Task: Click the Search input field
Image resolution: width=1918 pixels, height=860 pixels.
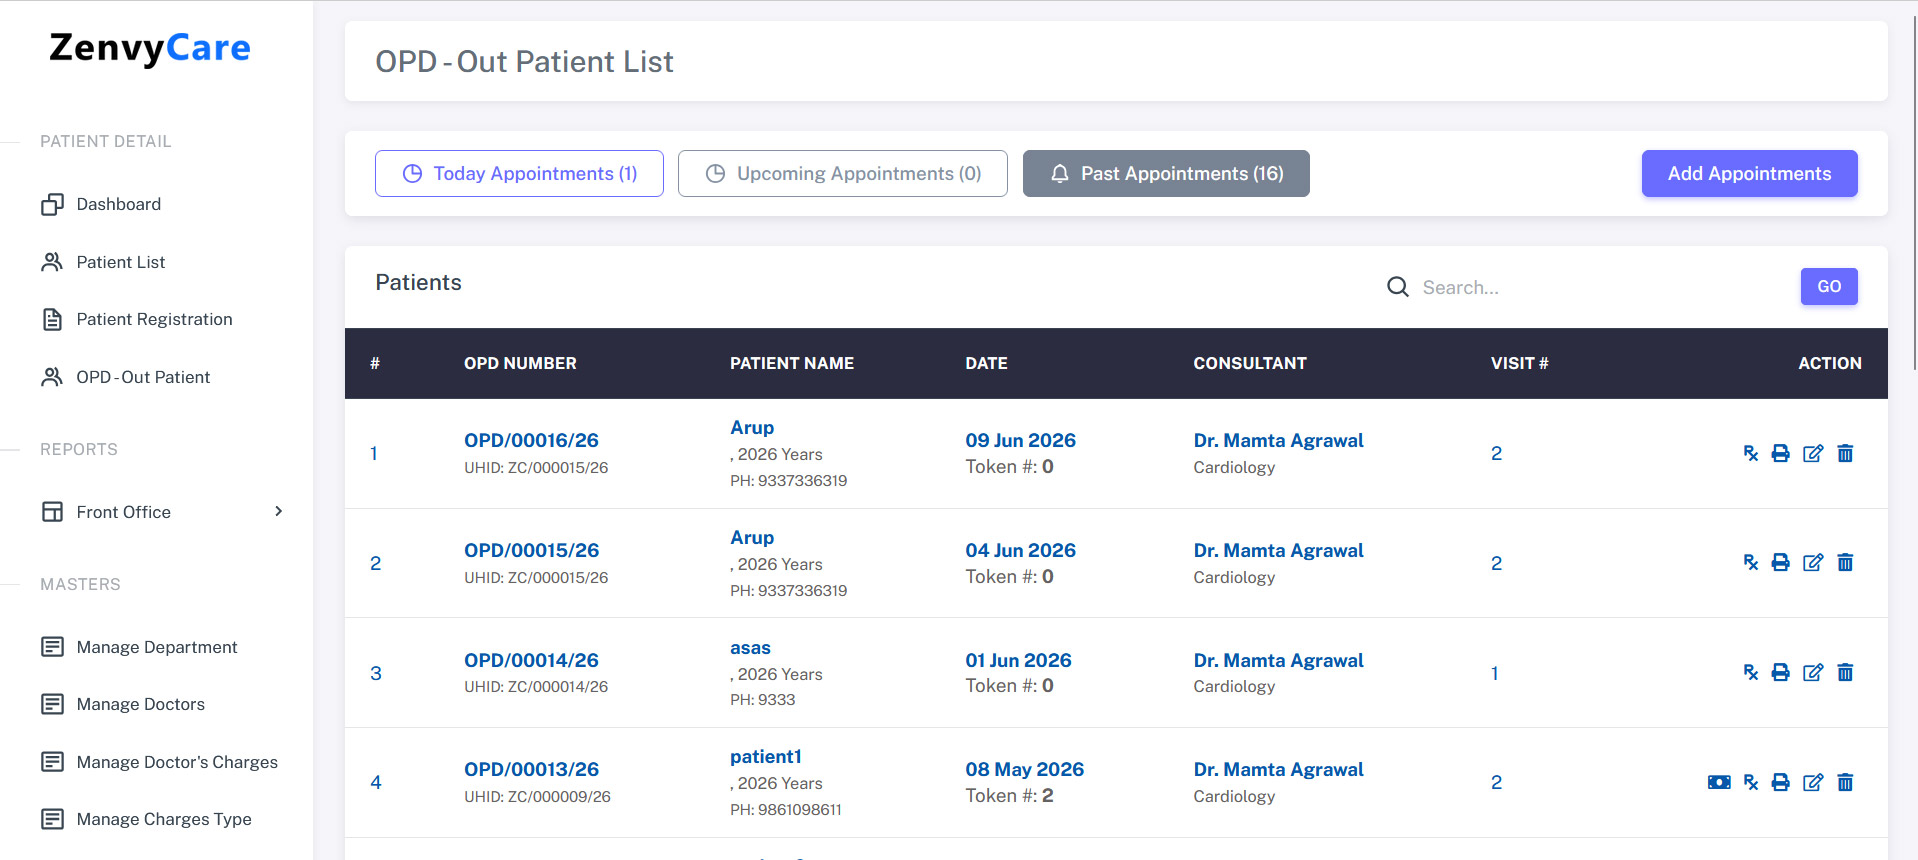Action: (1600, 287)
